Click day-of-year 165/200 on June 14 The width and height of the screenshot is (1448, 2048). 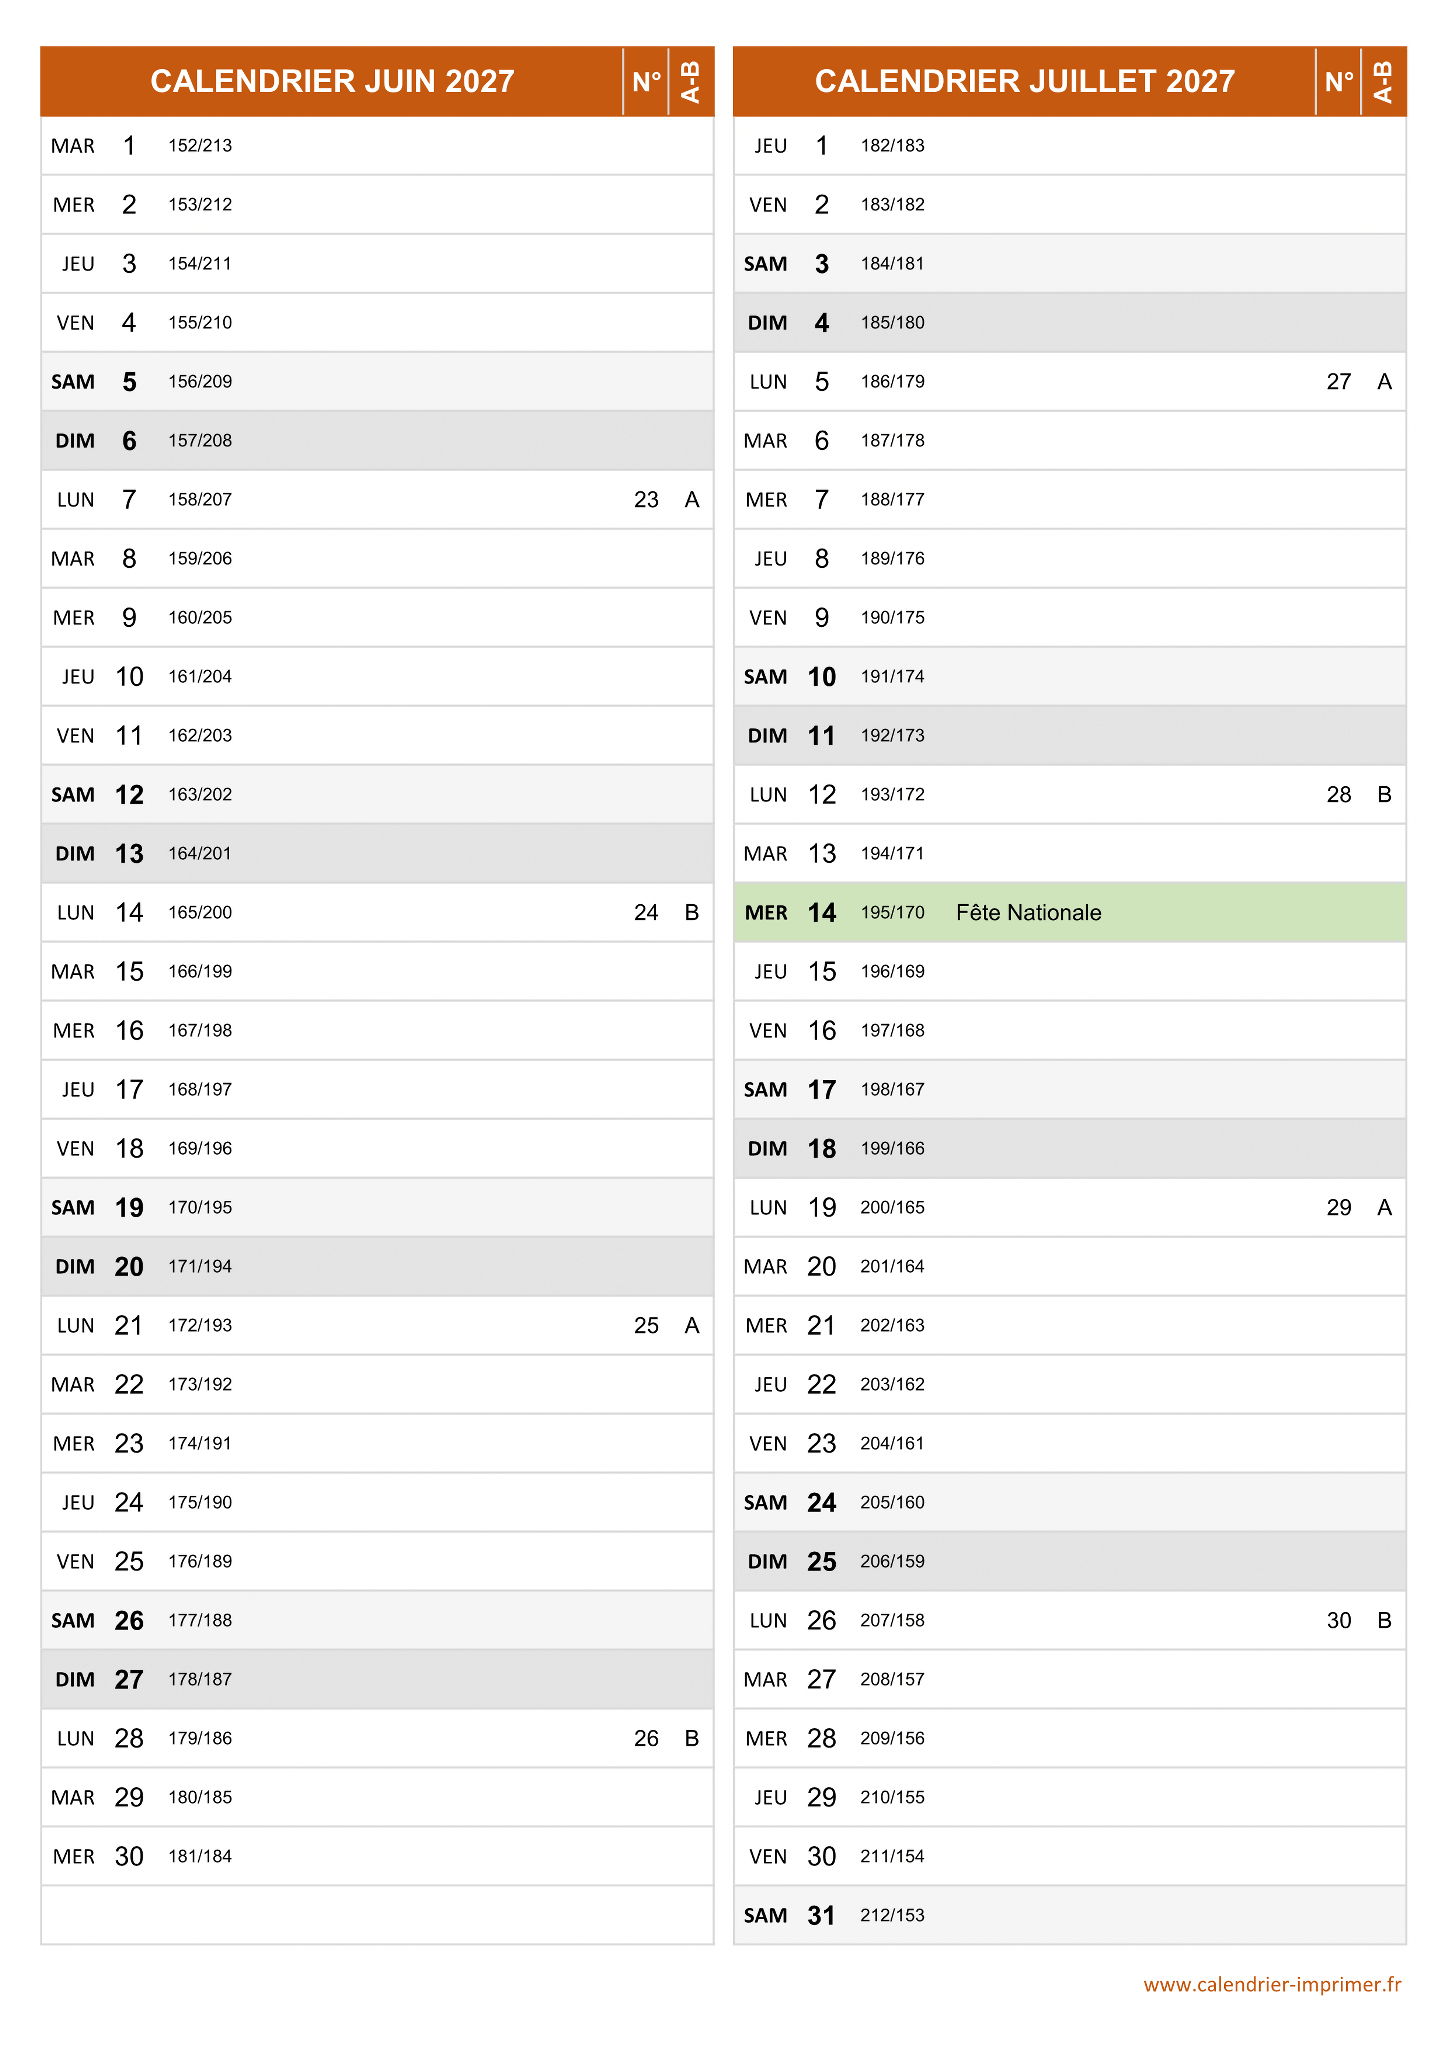coord(200,913)
